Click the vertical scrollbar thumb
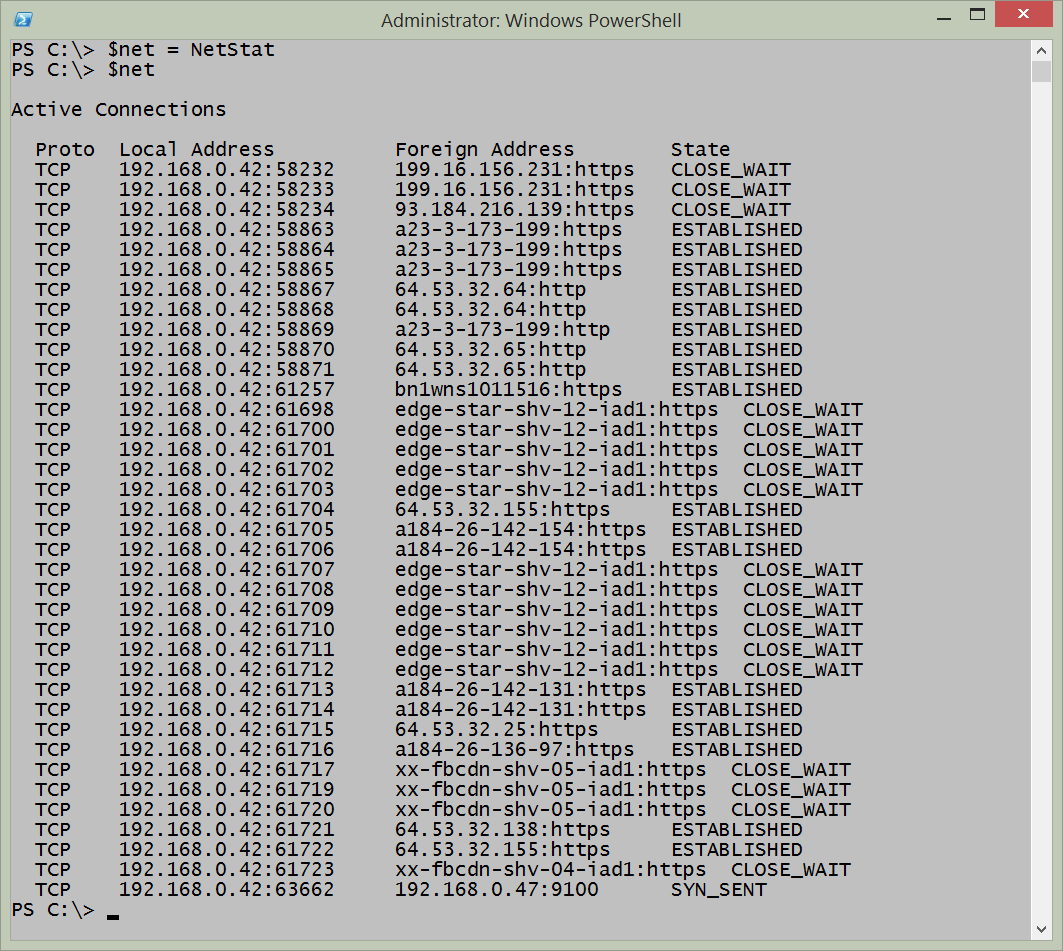This screenshot has width=1063, height=951. [x=1041, y=72]
